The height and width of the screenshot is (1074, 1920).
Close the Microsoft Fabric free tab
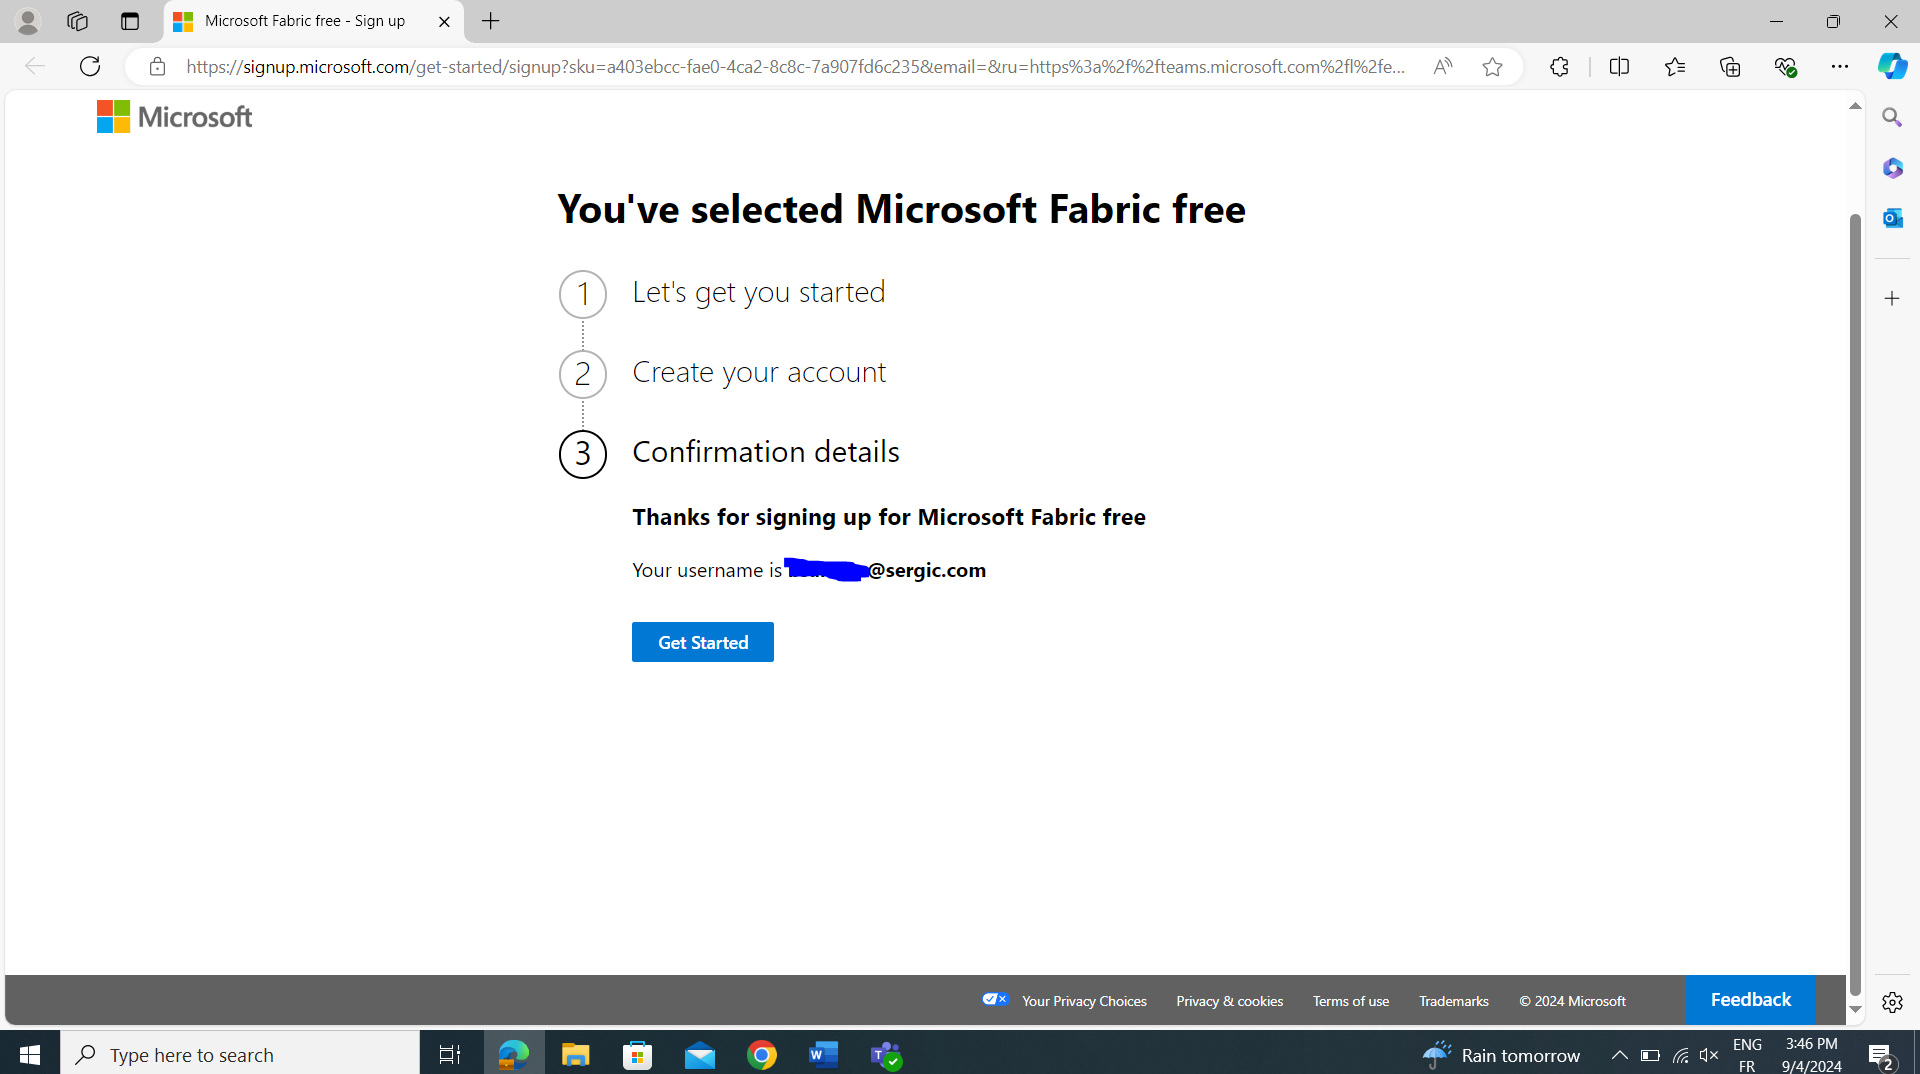pyautogui.click(x=444, y=21)
